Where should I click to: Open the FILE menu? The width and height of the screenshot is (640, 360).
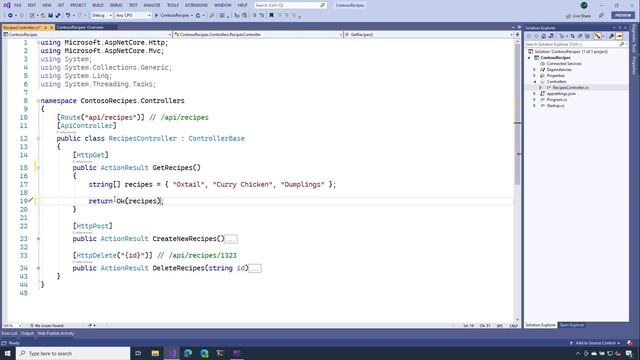(18, 5)
